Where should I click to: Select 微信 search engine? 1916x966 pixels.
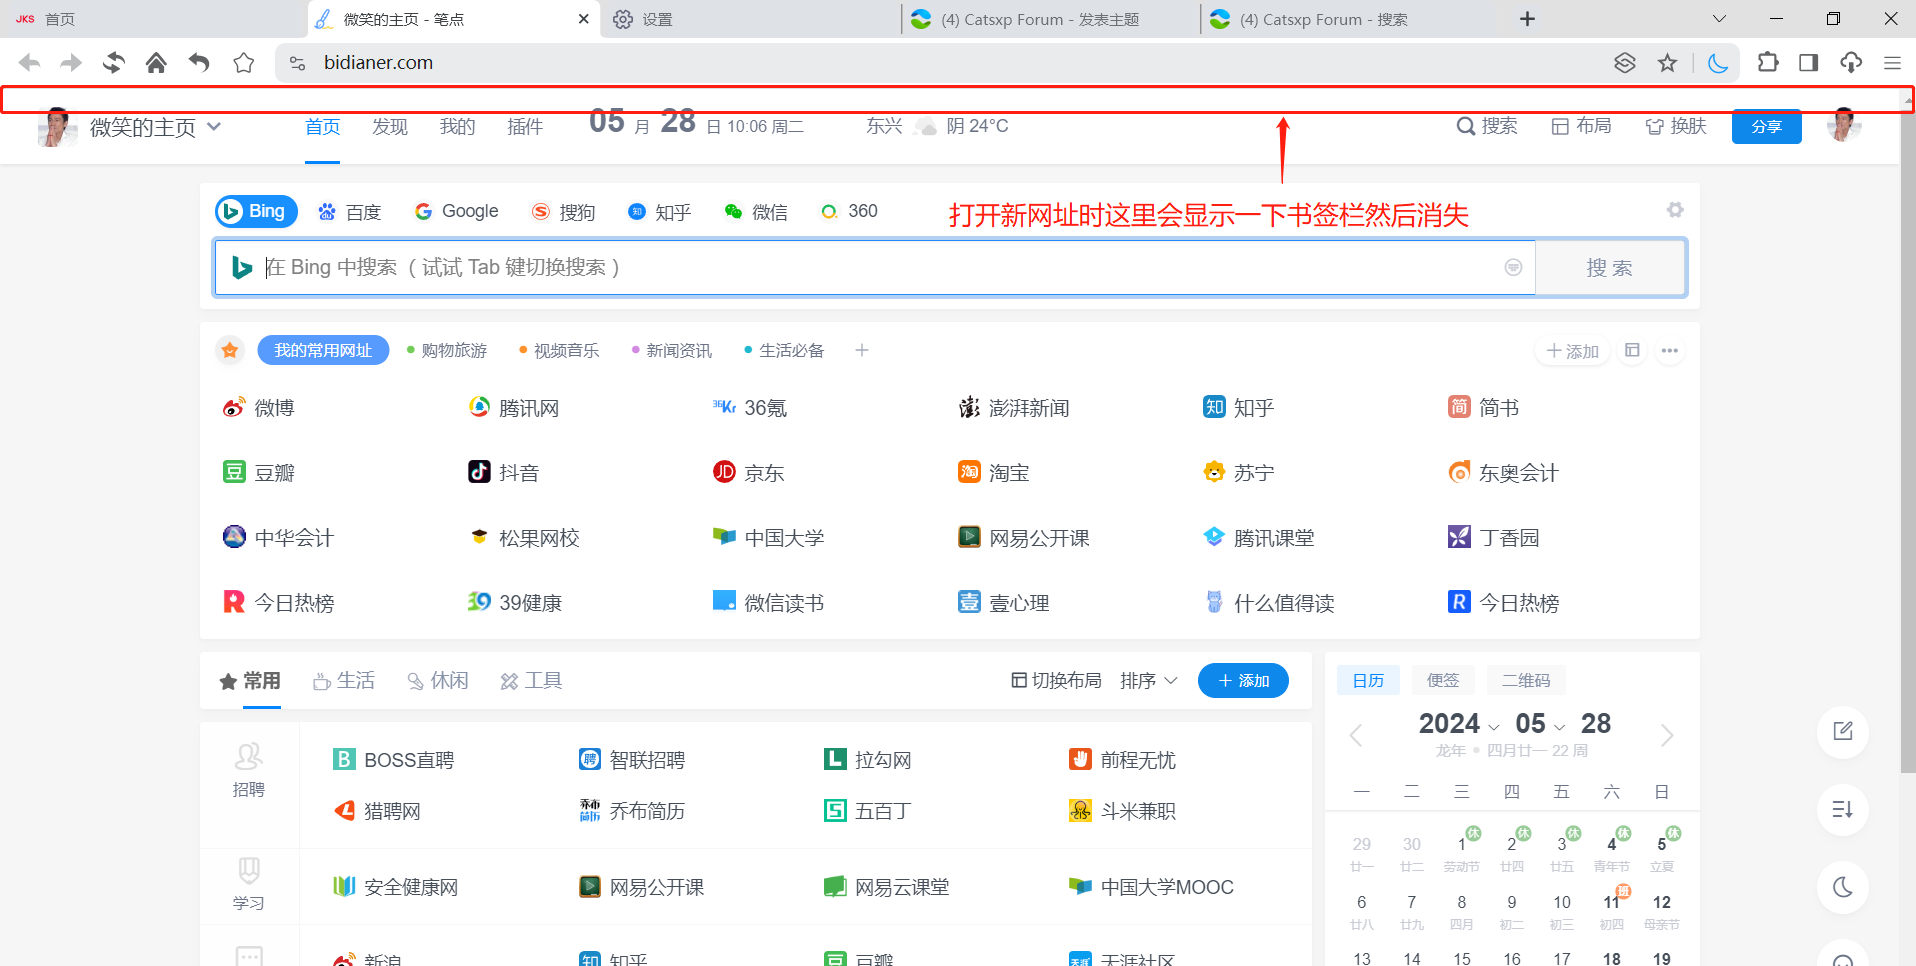tap(756, 212)
